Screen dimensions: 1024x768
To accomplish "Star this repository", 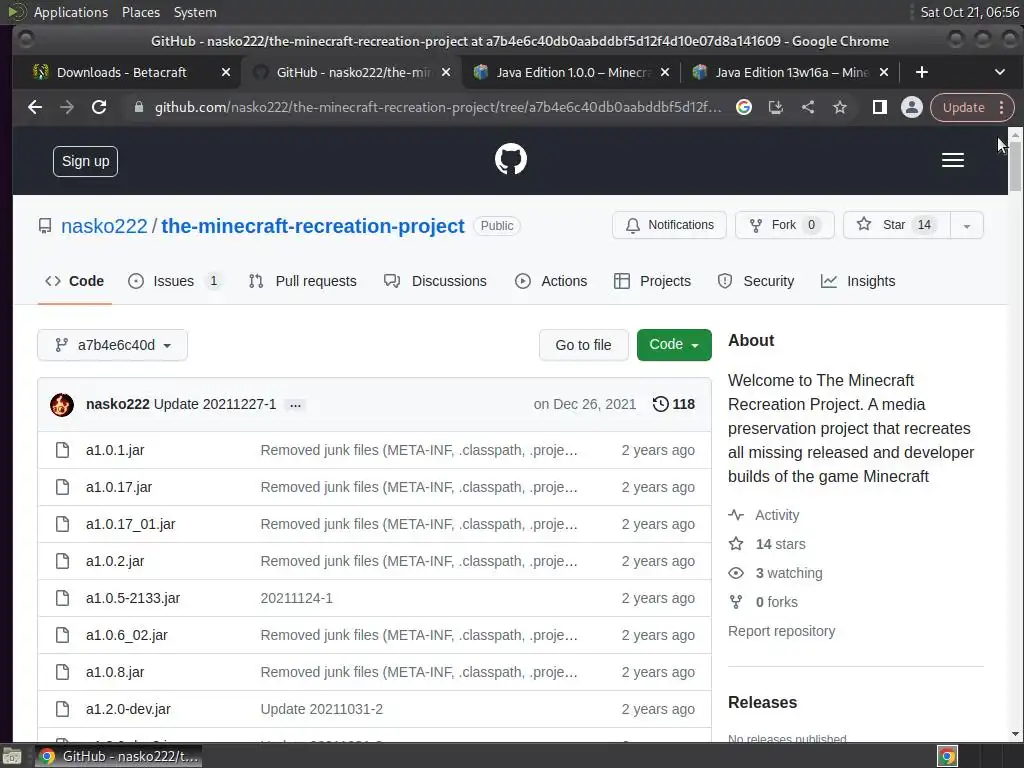I will click(x=897, y=225).
